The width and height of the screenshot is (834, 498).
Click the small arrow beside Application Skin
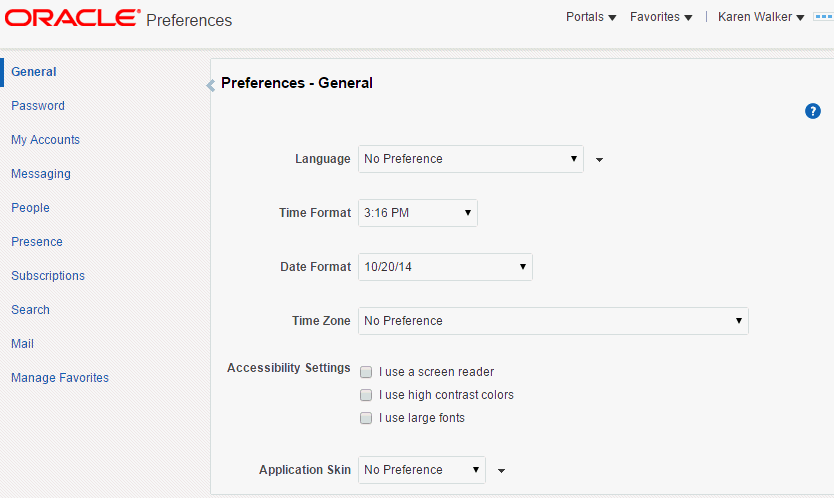click(x=501, y=470)
